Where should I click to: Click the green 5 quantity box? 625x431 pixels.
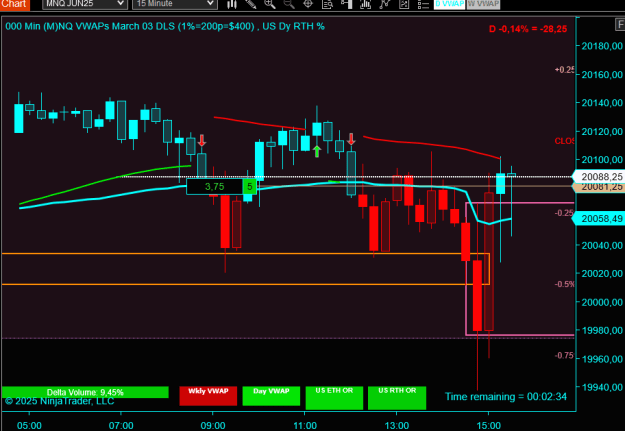point(250,187)
